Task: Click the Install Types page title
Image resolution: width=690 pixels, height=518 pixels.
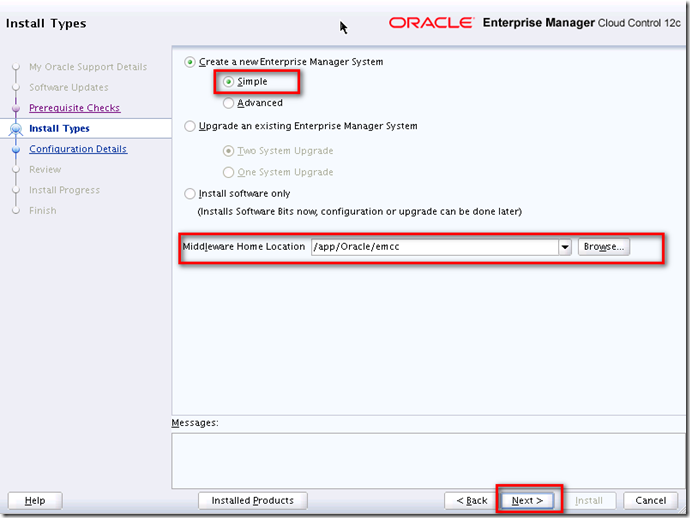Action: [x=46, y=23]
